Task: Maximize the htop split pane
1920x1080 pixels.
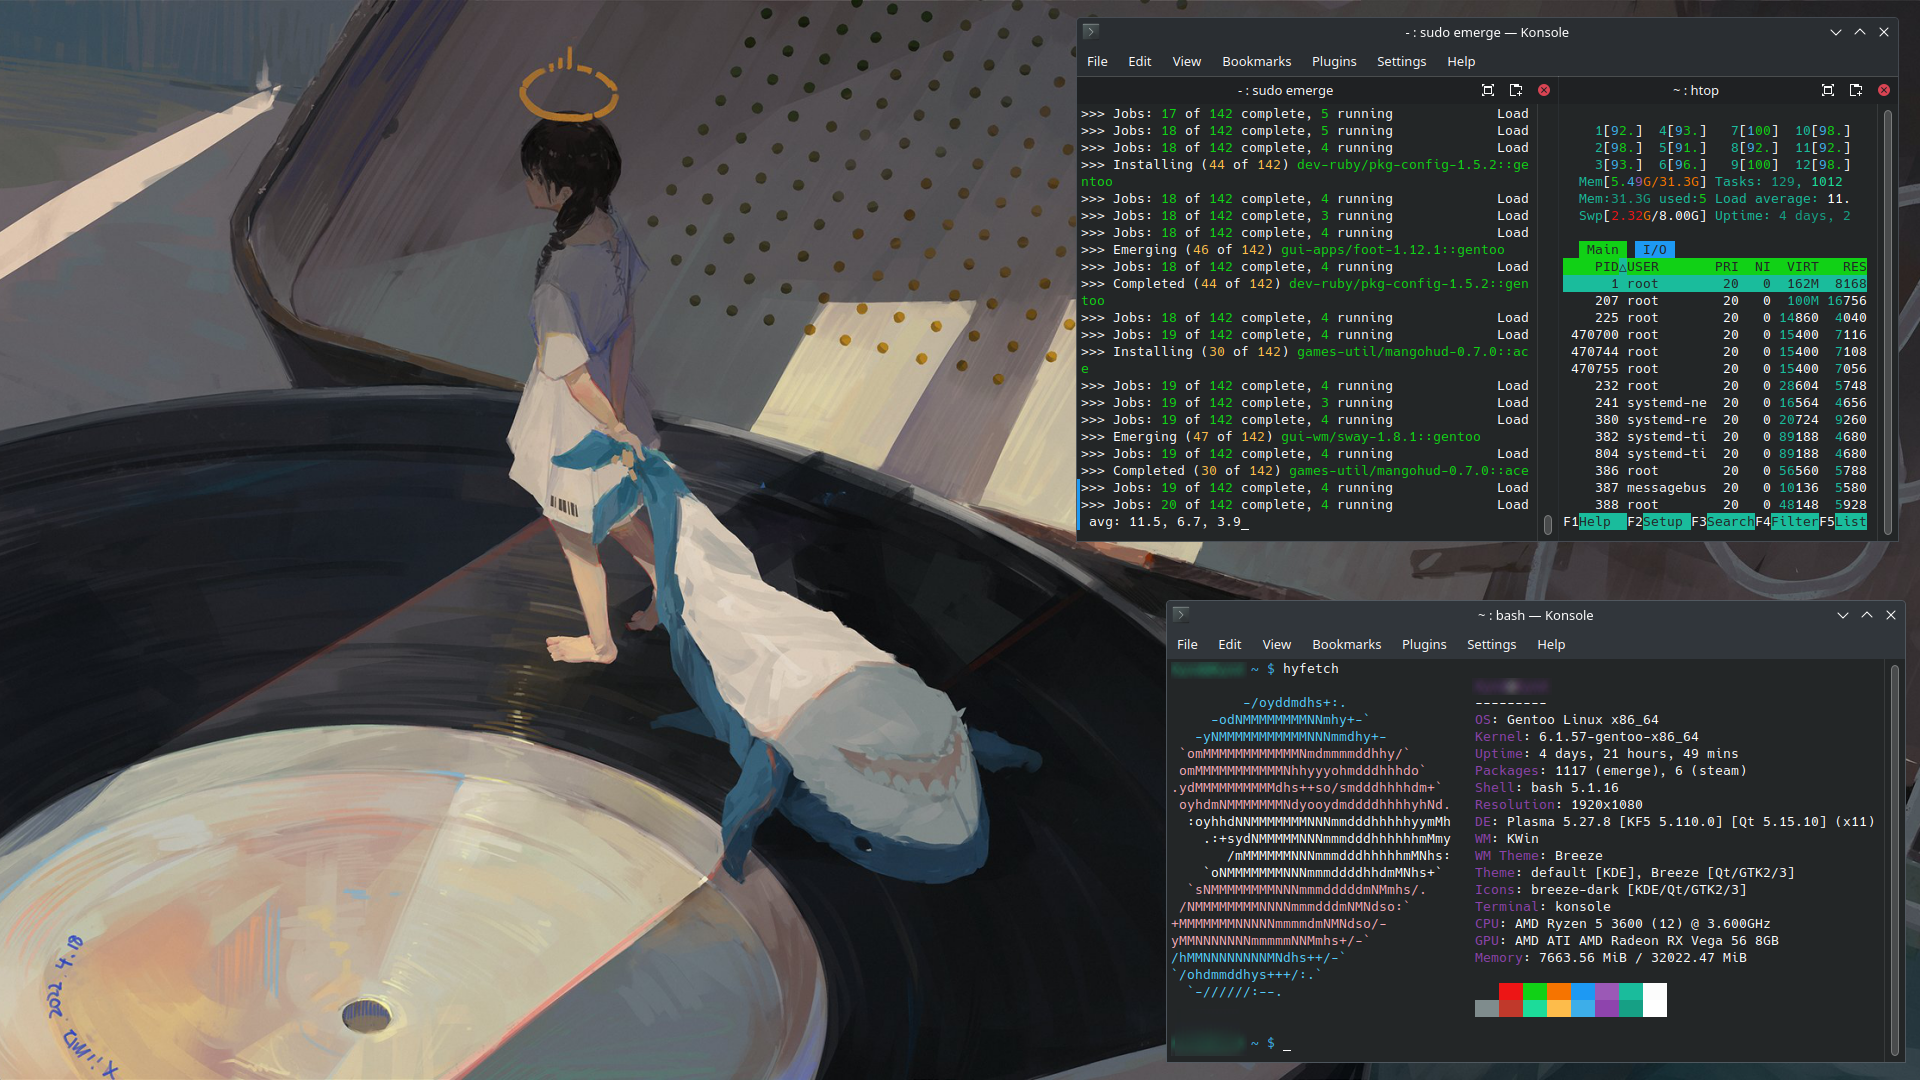Action: tap(1828, 90)
